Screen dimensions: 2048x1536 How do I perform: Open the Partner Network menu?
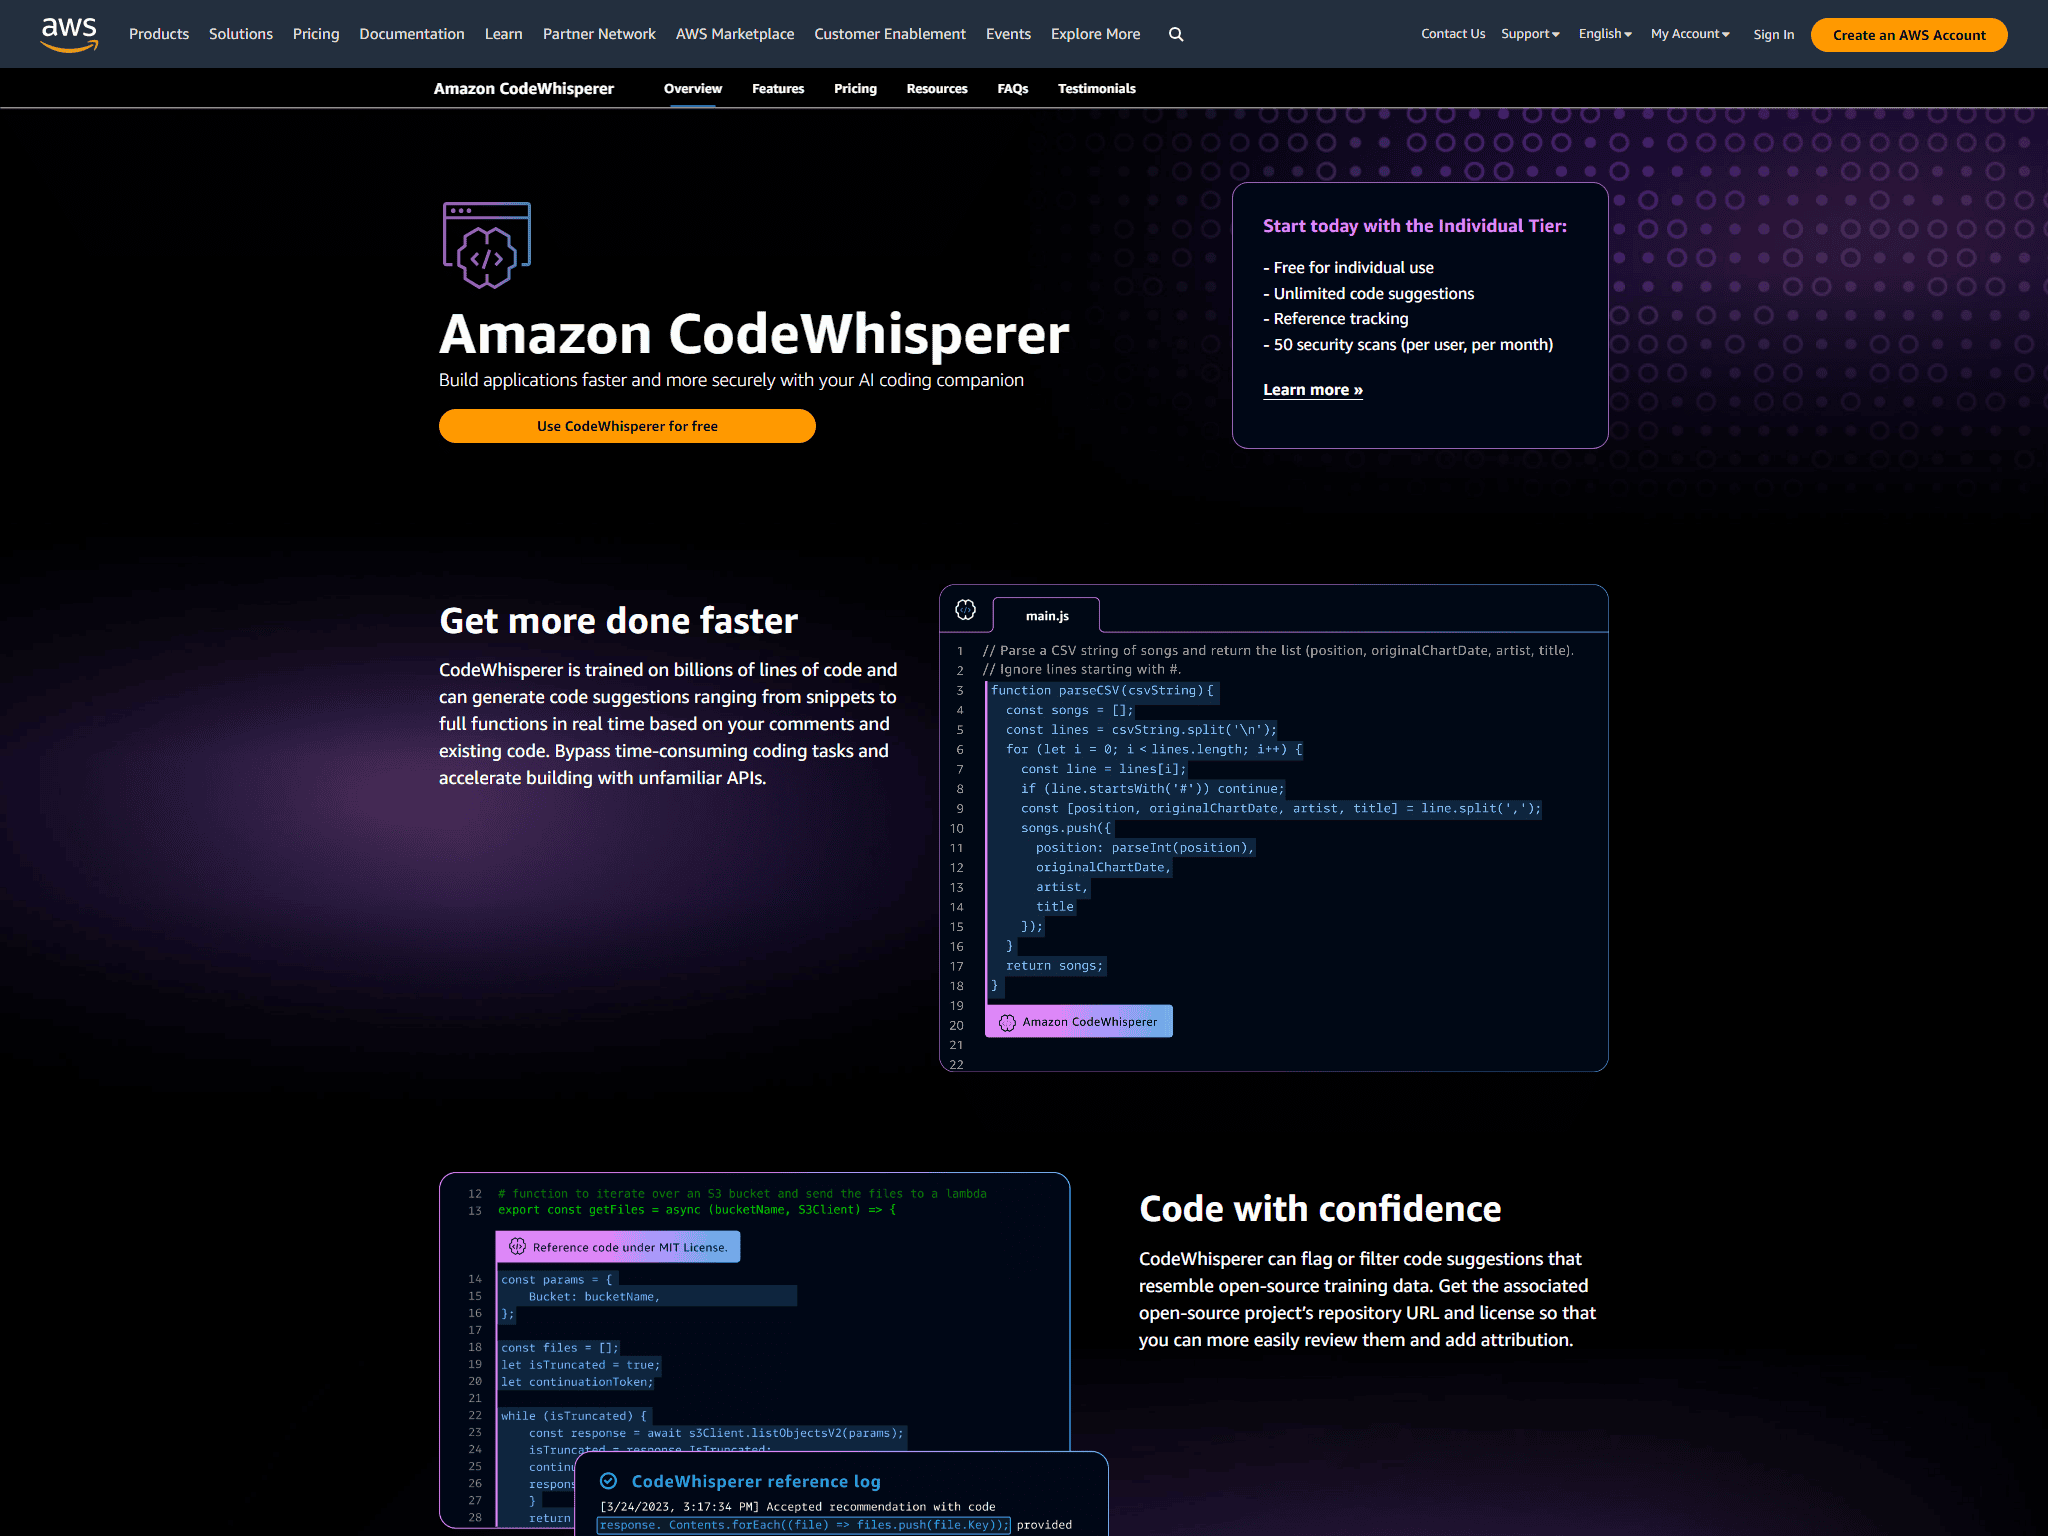coord(599,34)
